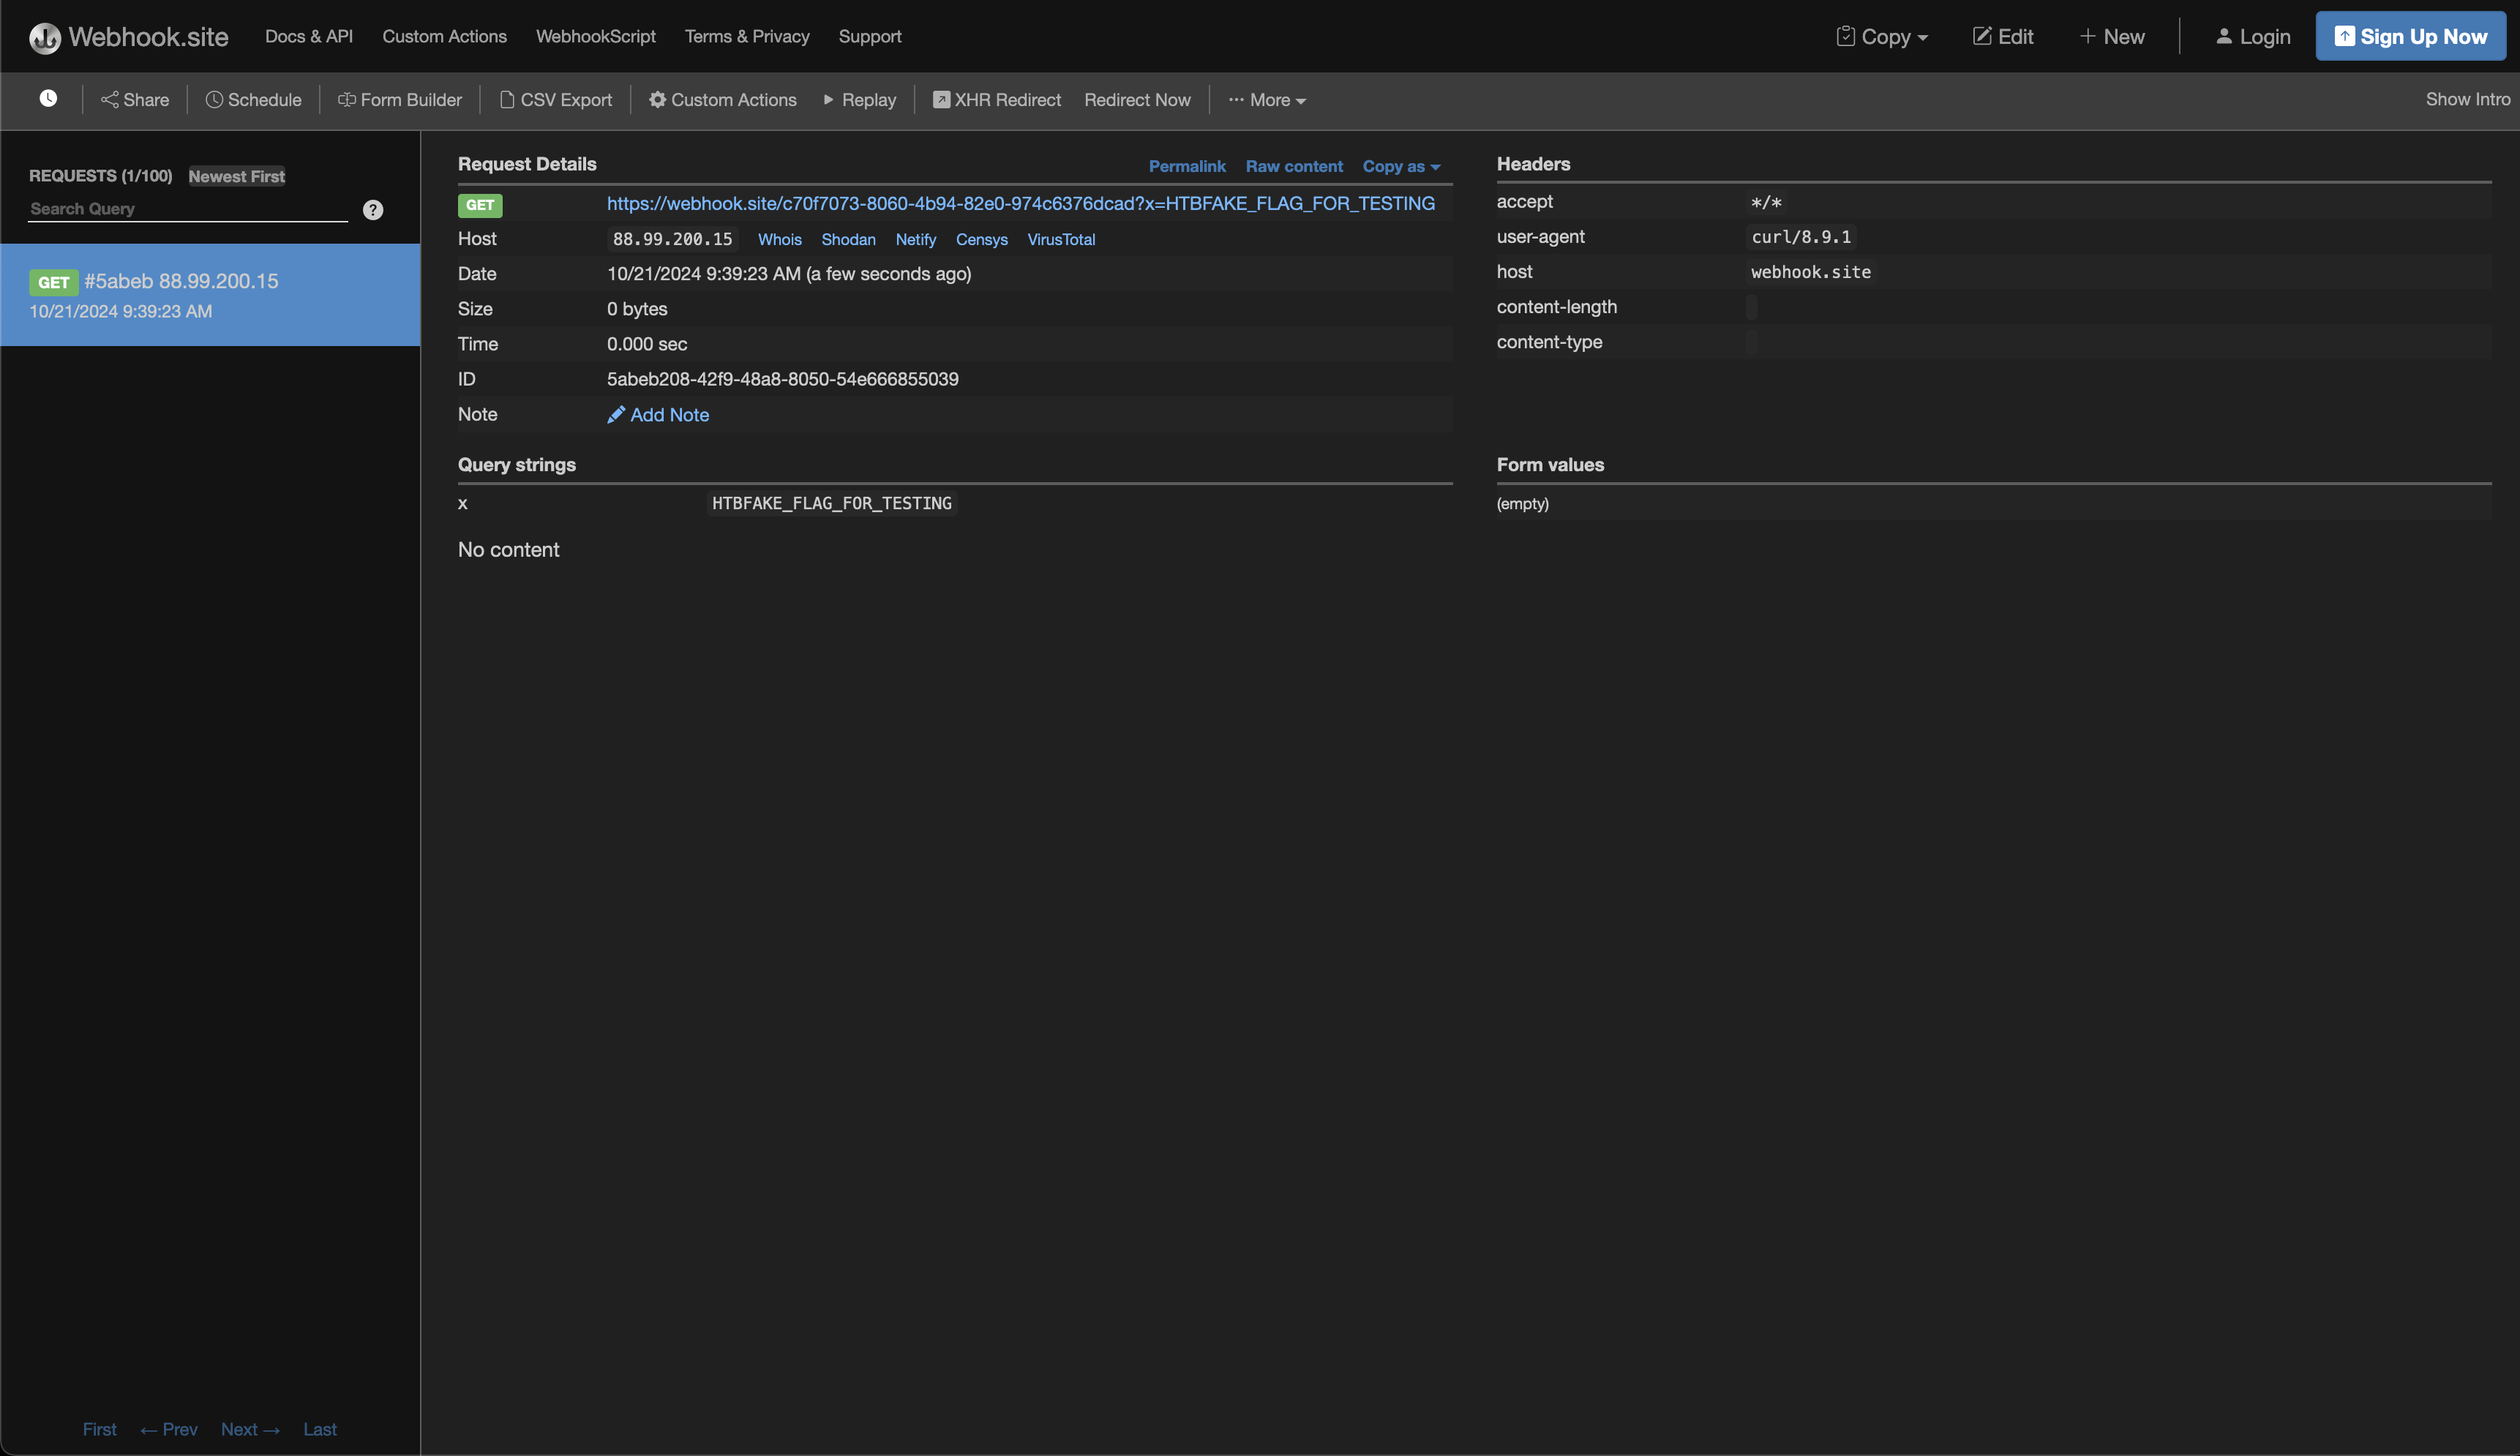Toggle Newest First sort order
The image size is (2520, 1456).
coord(237,176)
